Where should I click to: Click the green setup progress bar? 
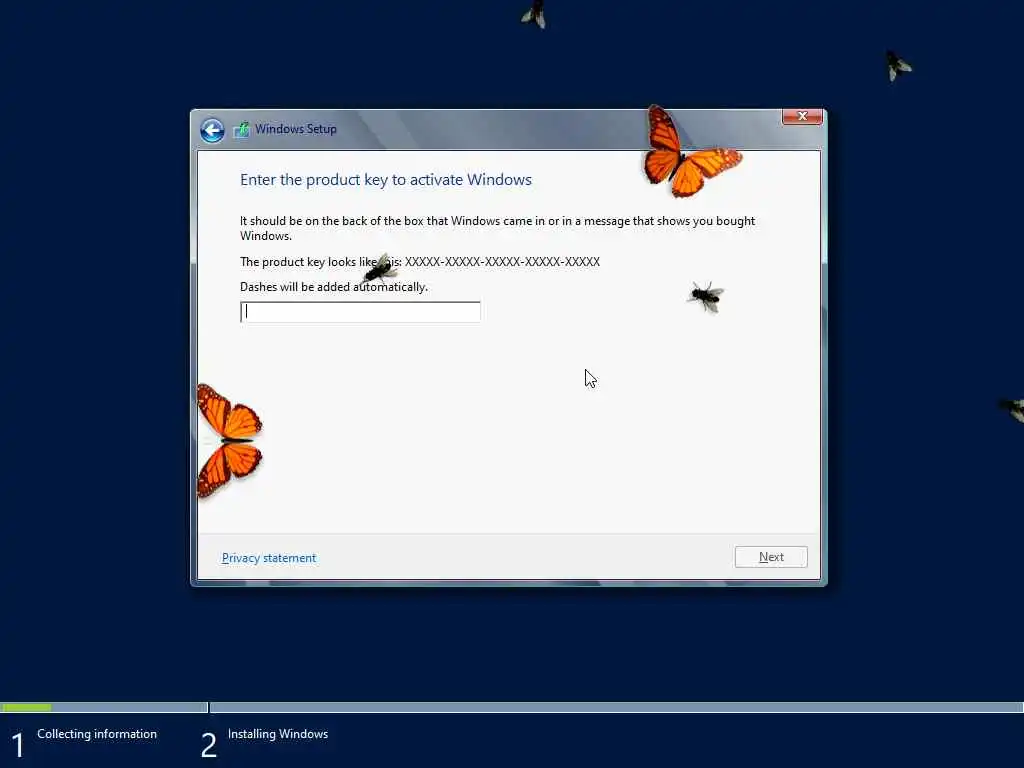pyautogui.click(x=26, y=707)
